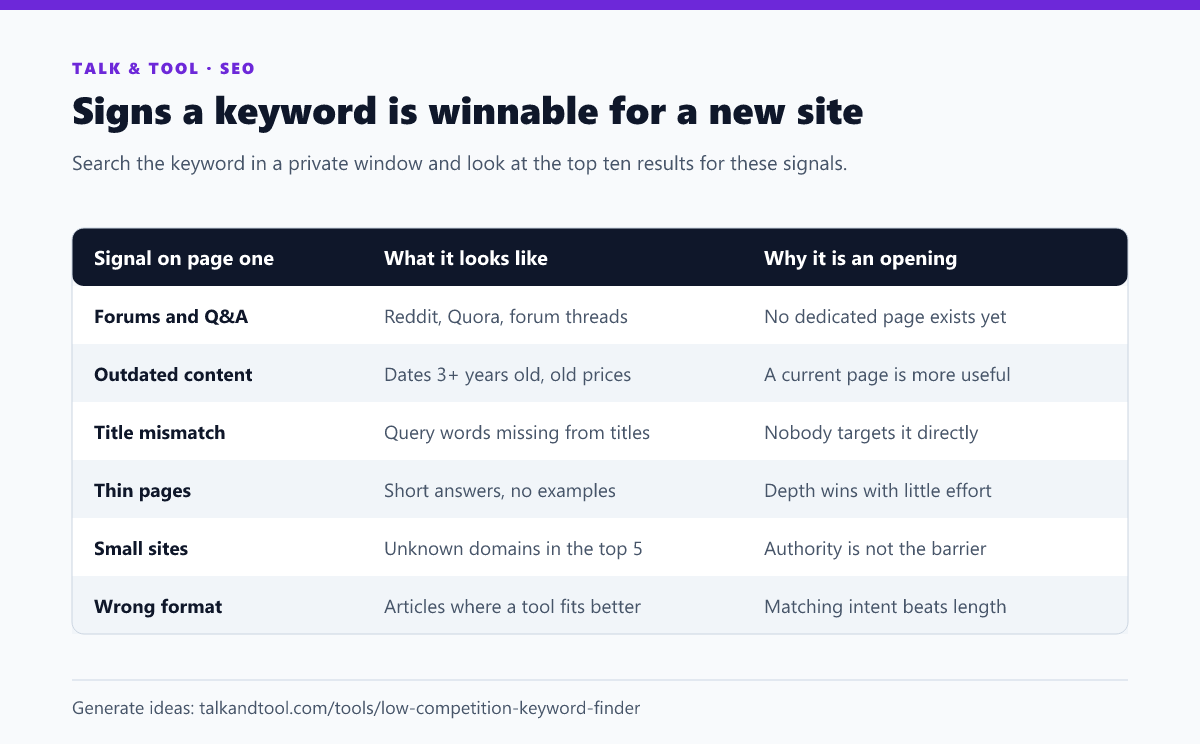This screenshot has height=744, width=1200.
Task: Select the 'Wrong format' cell
Action: [x=158, y=606]
